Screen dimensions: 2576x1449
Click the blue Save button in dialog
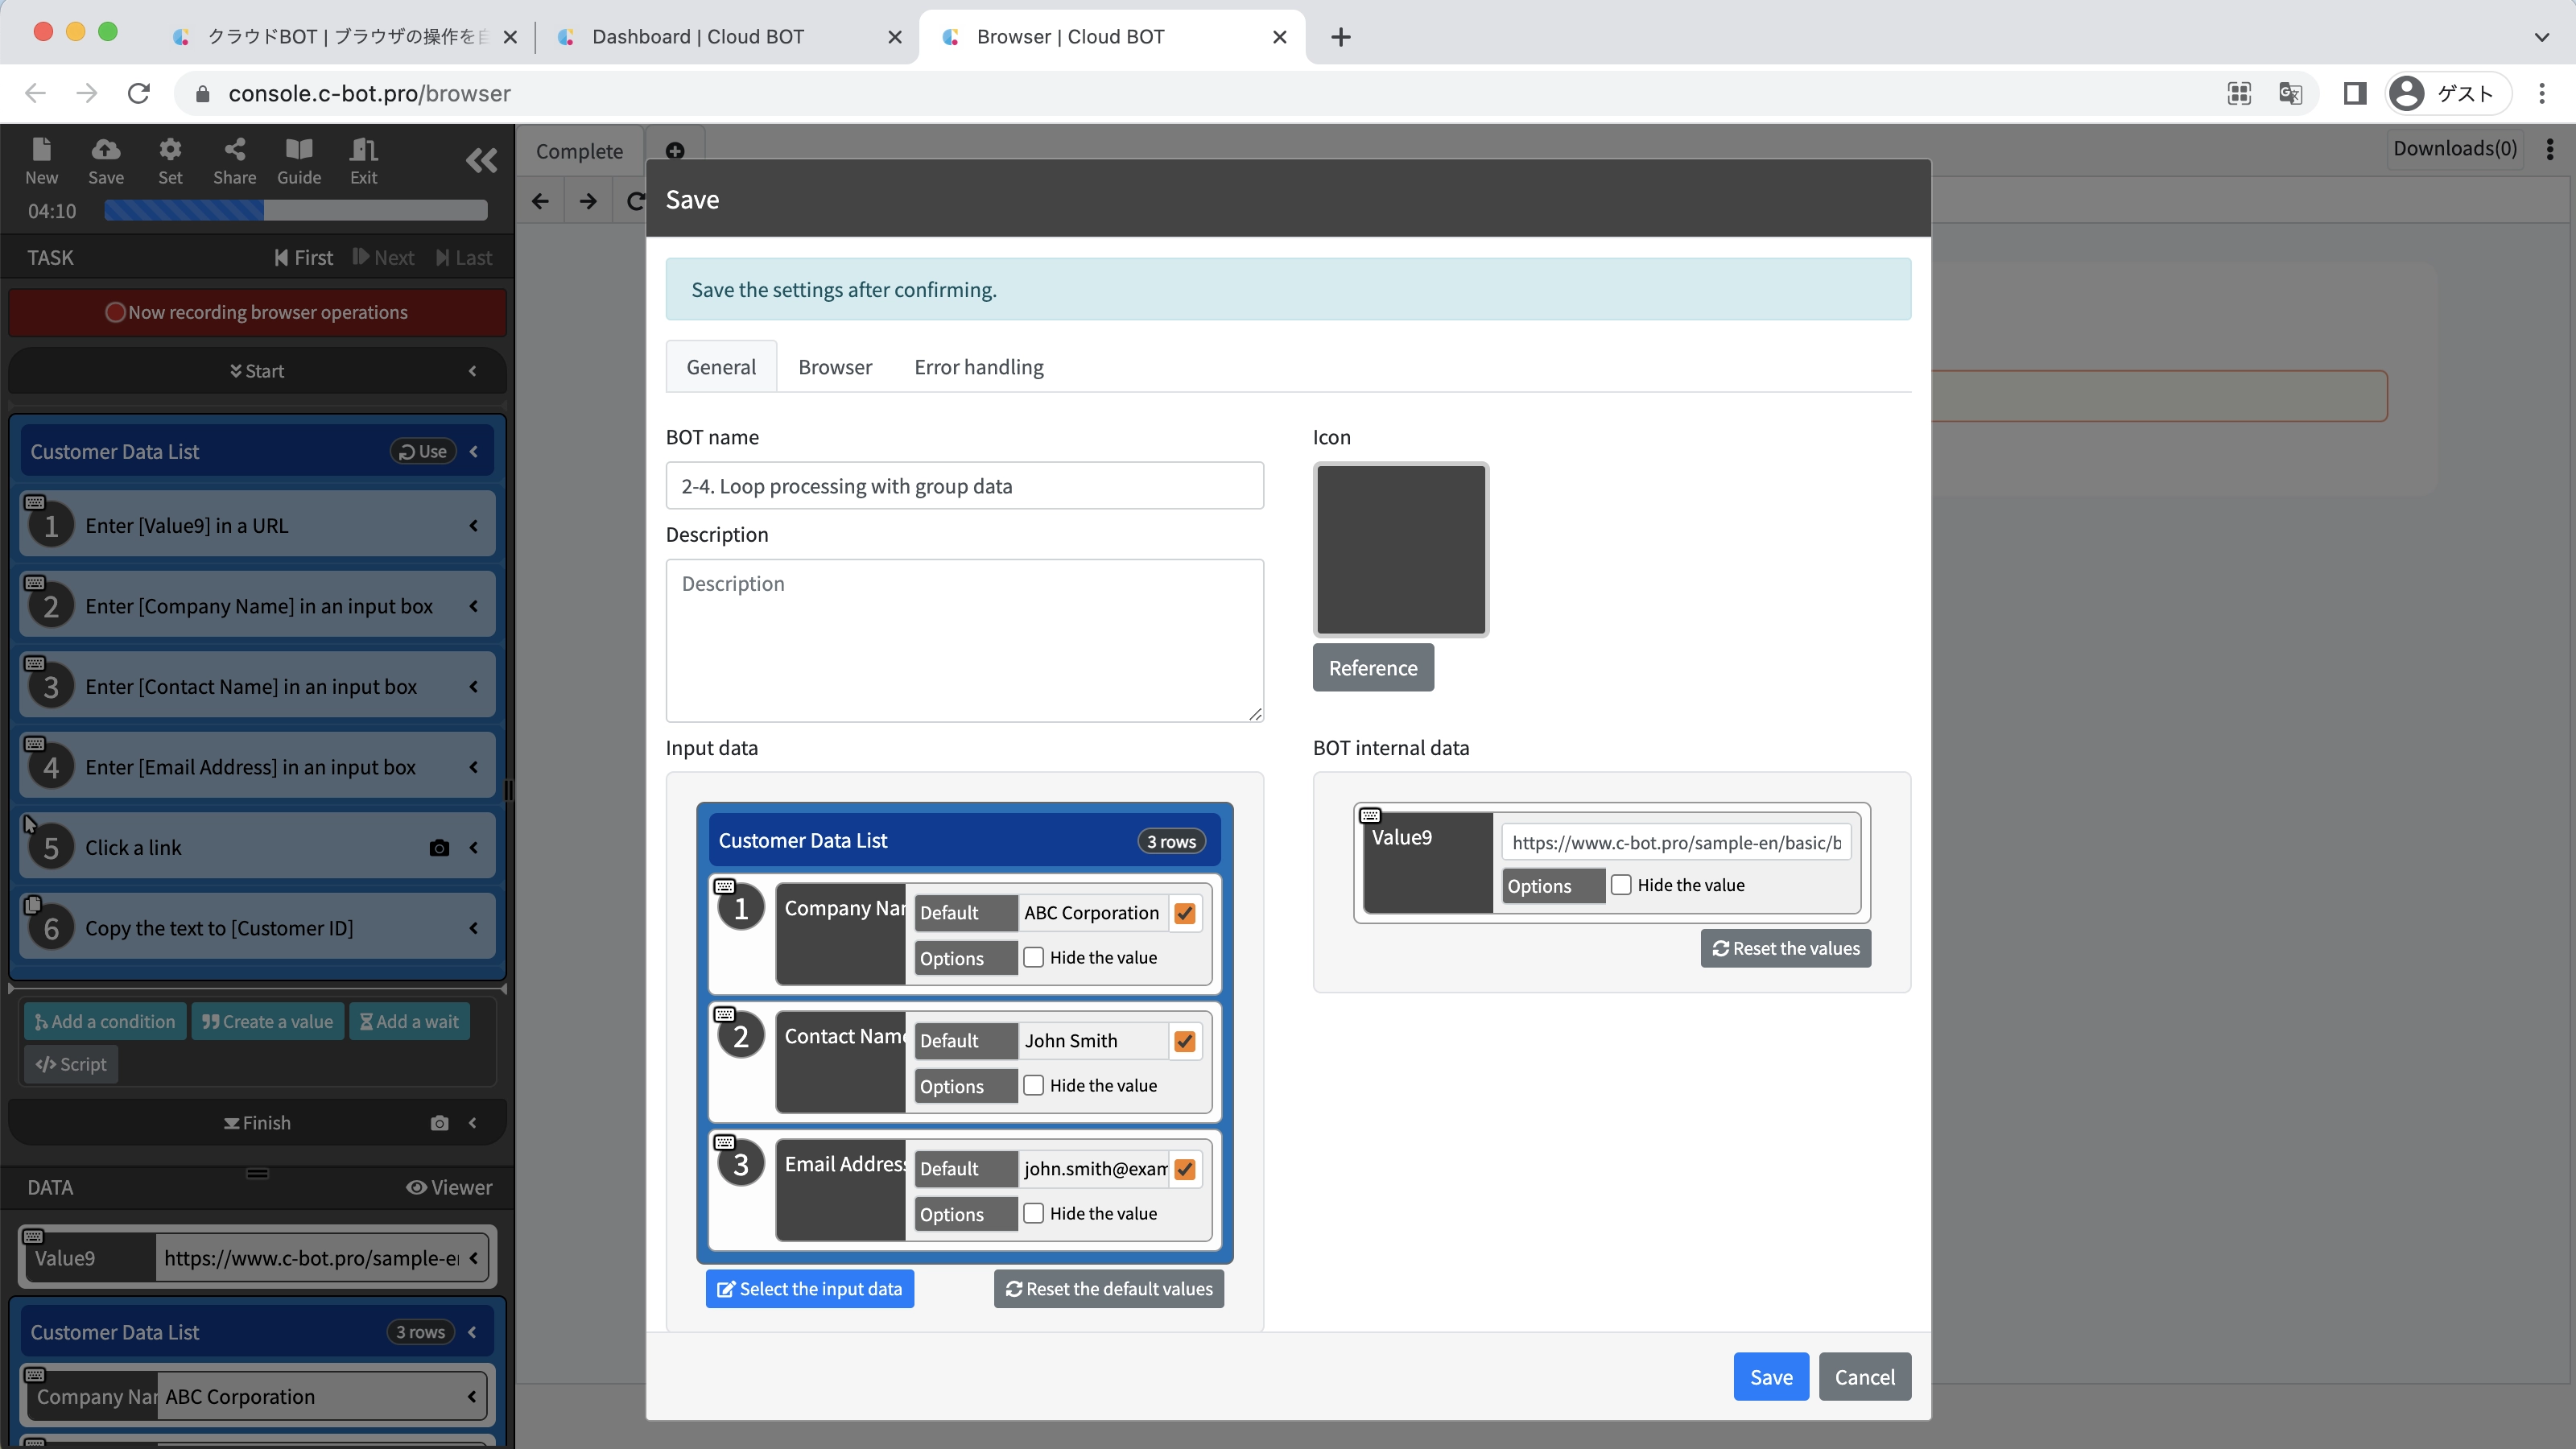1770,1377
